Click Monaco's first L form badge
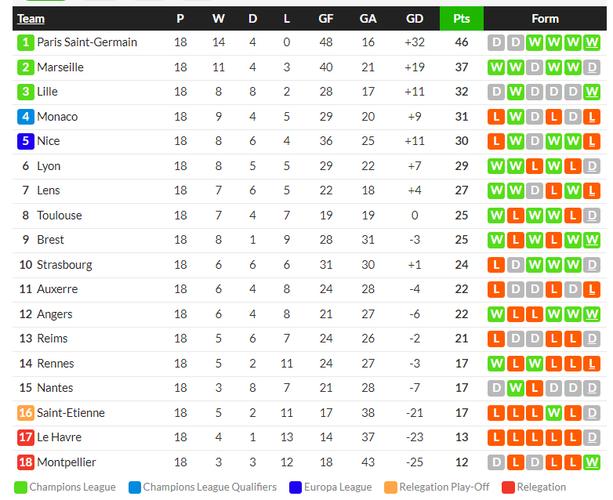The width and height of the screenshot is (613, 500). click(x=496, y=116)
